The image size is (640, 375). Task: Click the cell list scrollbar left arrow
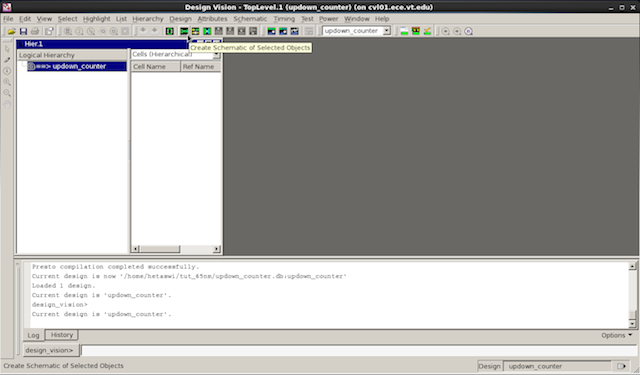[136, 249]
